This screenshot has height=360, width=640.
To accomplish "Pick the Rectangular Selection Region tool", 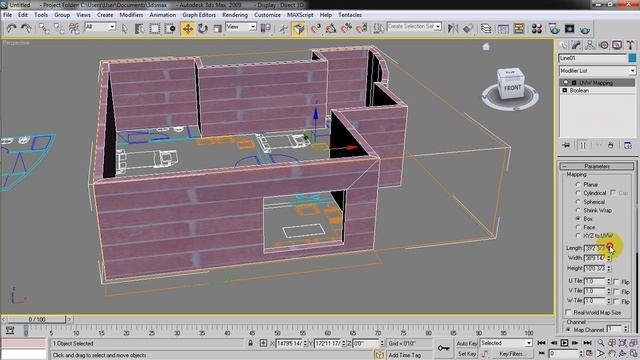I will click(x=155, y=29).
